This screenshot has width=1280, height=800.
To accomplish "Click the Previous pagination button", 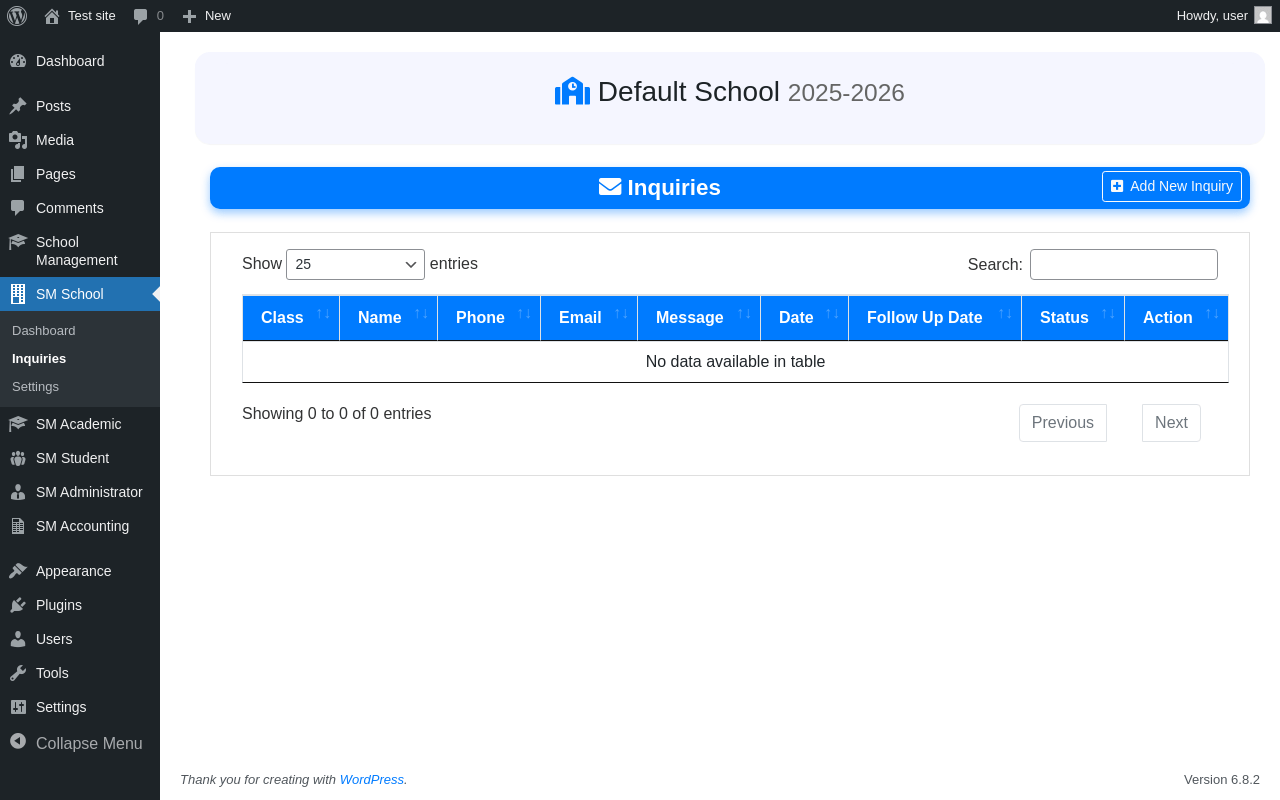I will [x=1063, y=423].
